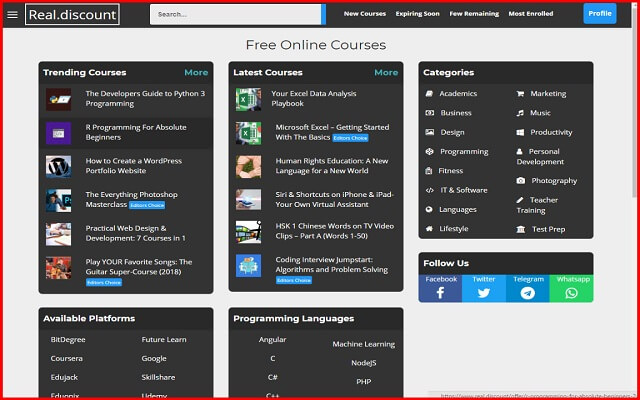The image size is (640, 400).
Task: Click the Facebook follow icon
Action: click(441, 293)
